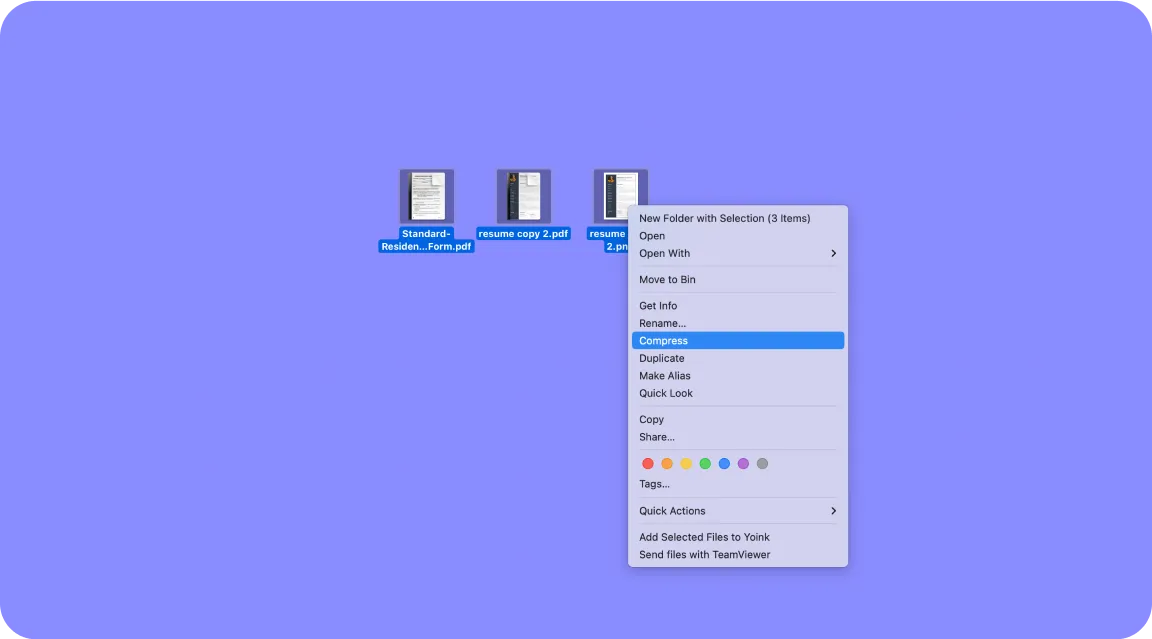
Task: Apply the gray tag color
Action: (x=763, y=463)
